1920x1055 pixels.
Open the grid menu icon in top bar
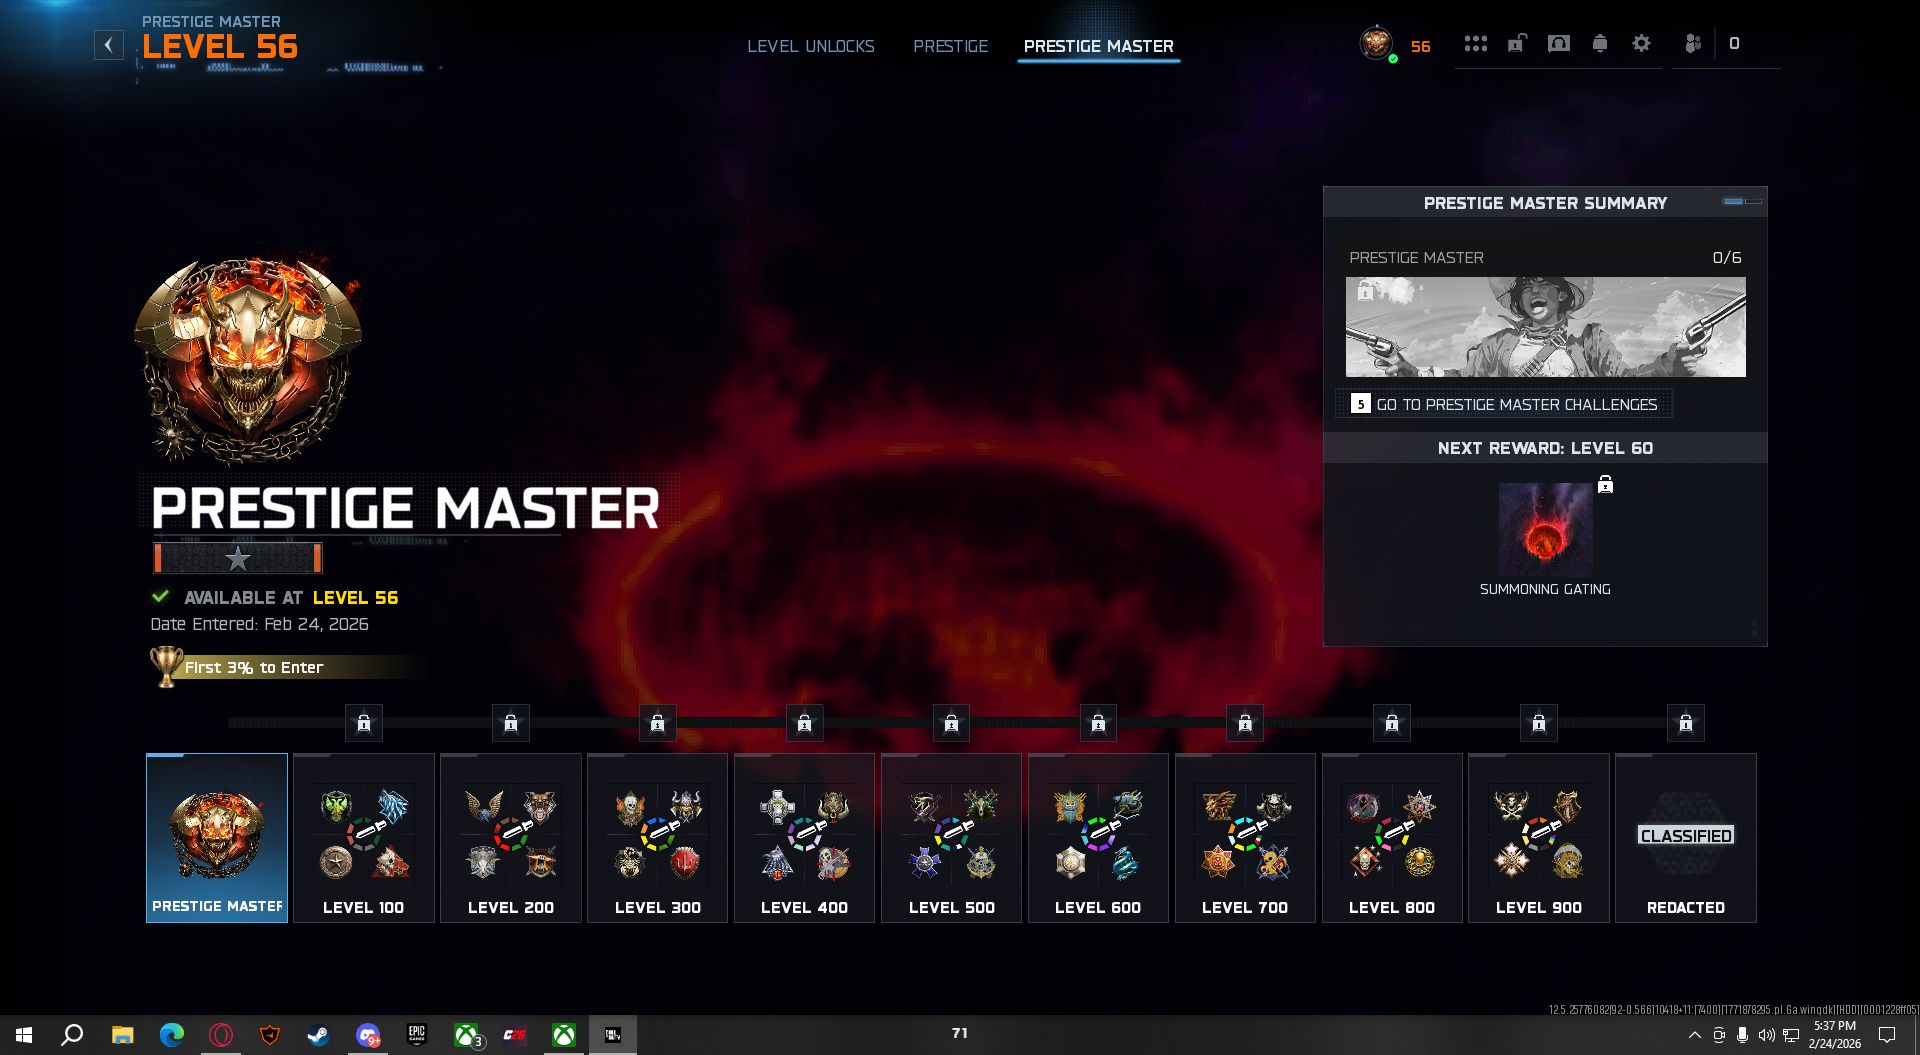point(1475,44)
